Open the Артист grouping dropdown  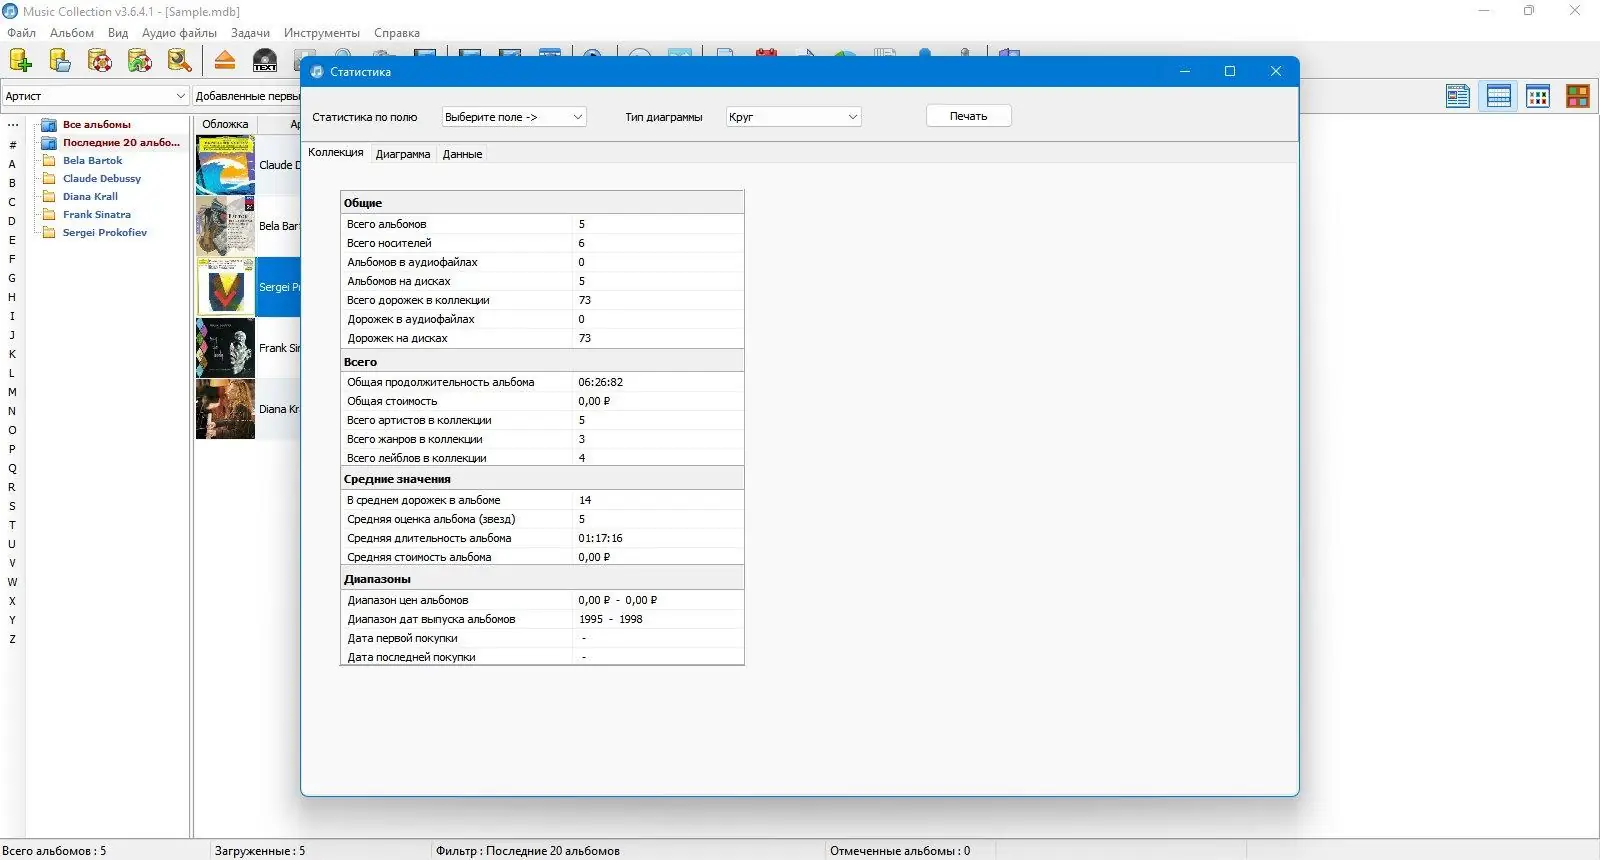(x=95, y=96)
